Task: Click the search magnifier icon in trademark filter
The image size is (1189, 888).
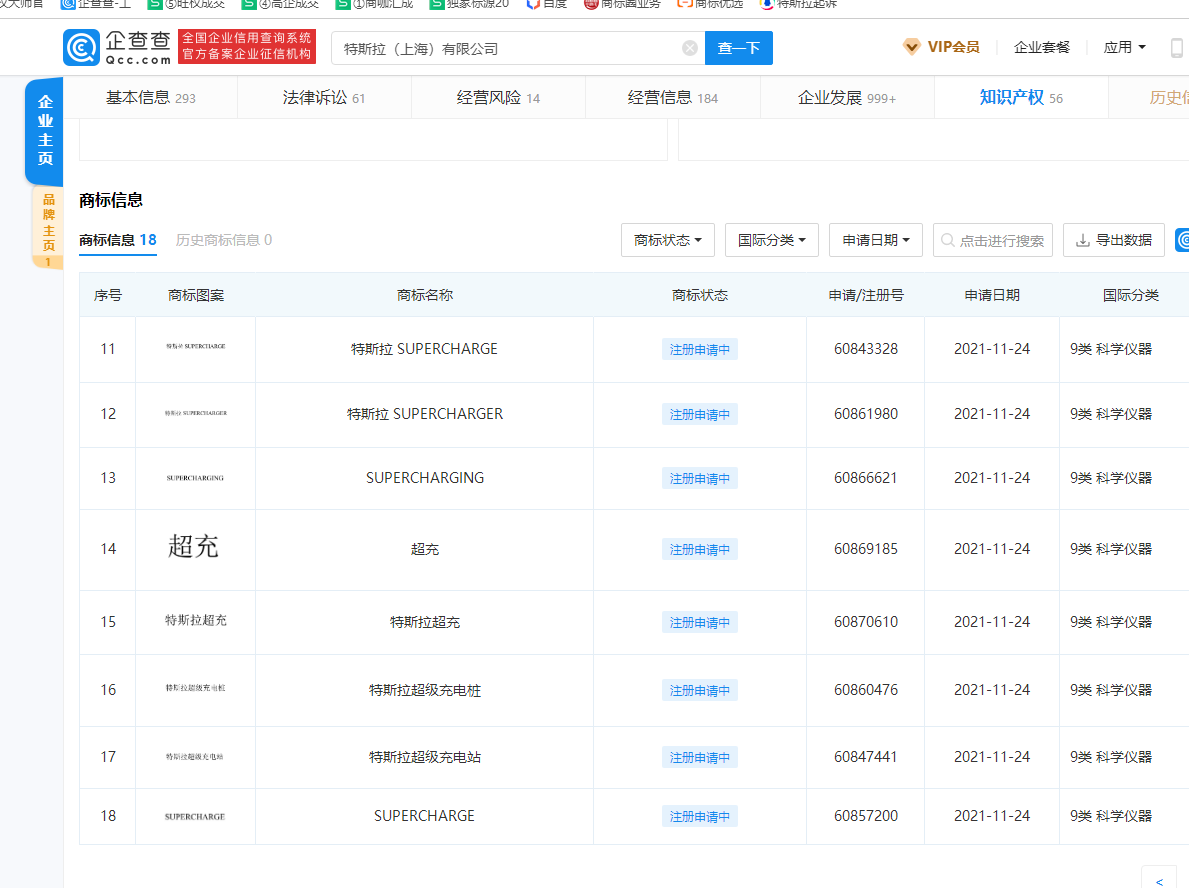Action: (947, 240)
